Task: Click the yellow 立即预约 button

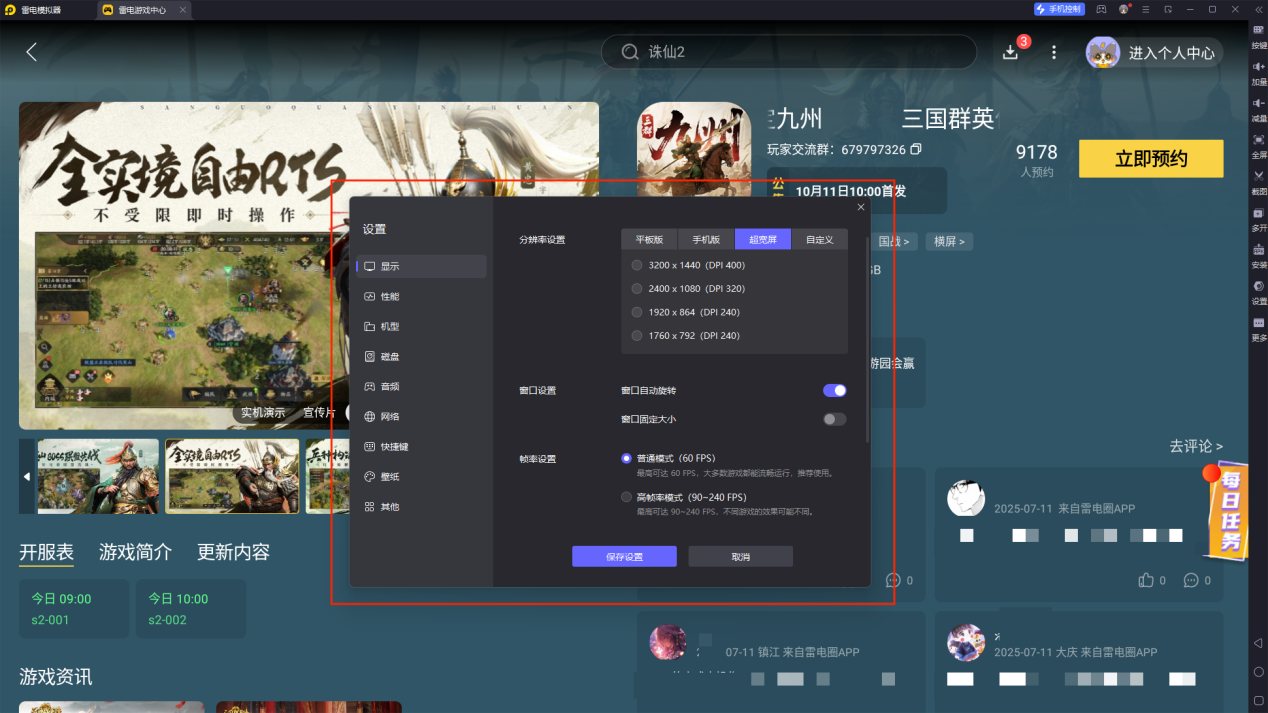Action: 1151,158
